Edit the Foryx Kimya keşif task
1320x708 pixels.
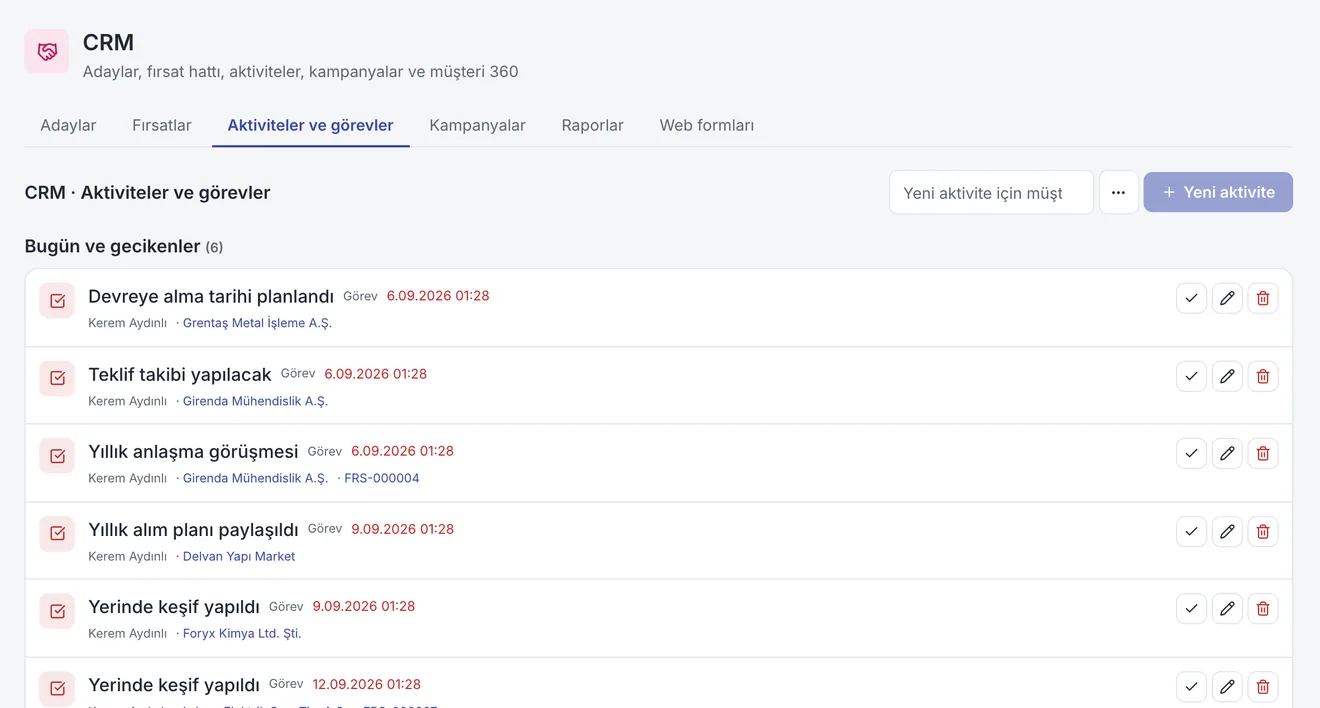(x=1227, y=608)
